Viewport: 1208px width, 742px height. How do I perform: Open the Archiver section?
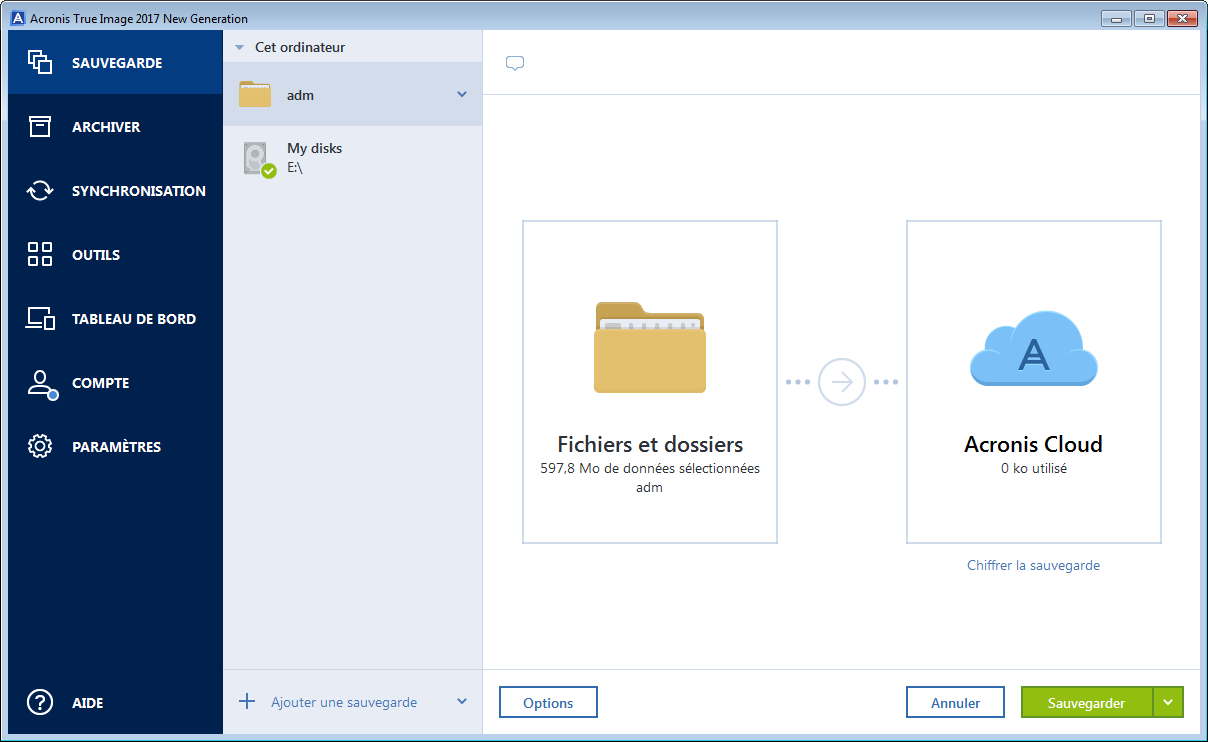click(x=40, y=126)
